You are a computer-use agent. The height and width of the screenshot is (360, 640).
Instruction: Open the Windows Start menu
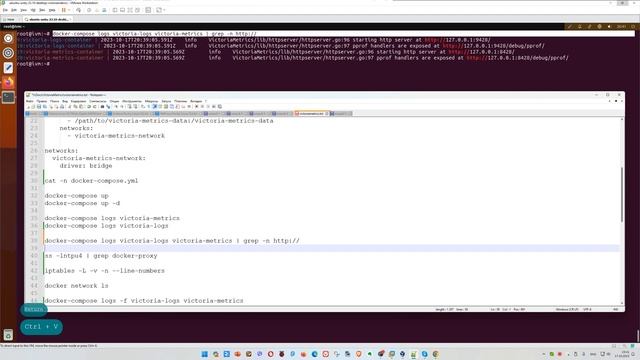coord(204,354)
